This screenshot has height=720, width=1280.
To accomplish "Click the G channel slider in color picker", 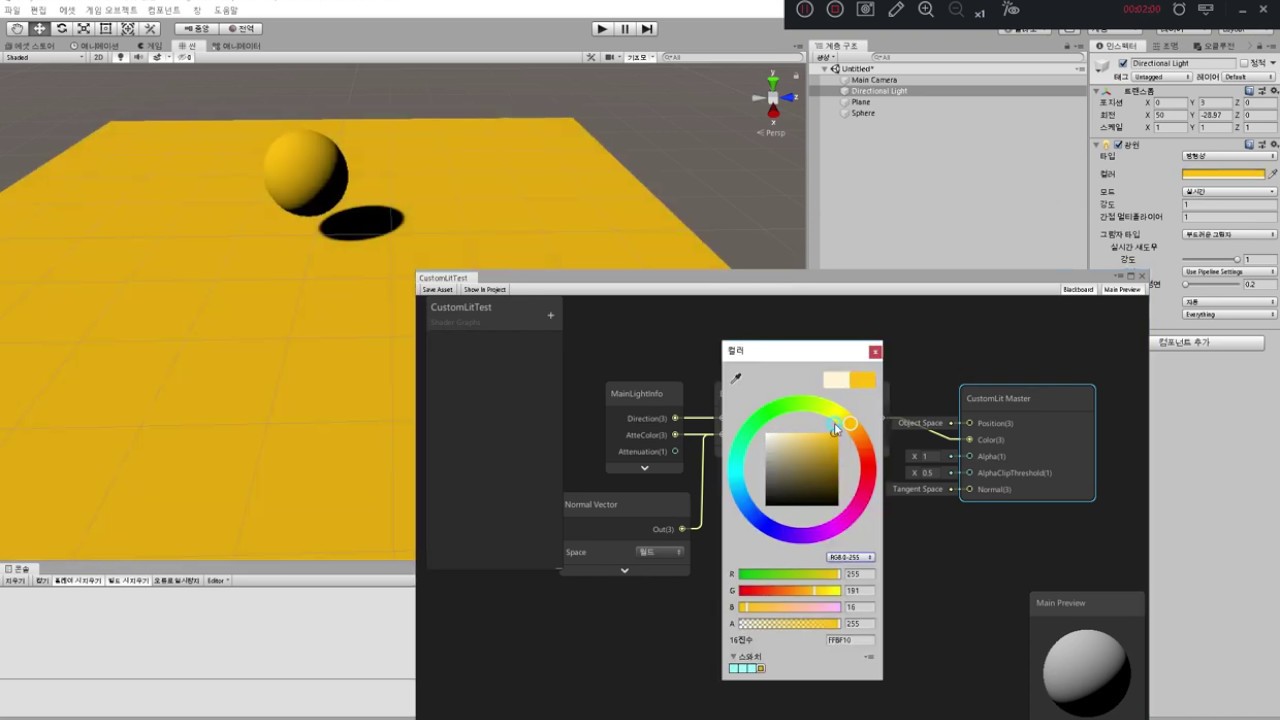I will point(789,591).
